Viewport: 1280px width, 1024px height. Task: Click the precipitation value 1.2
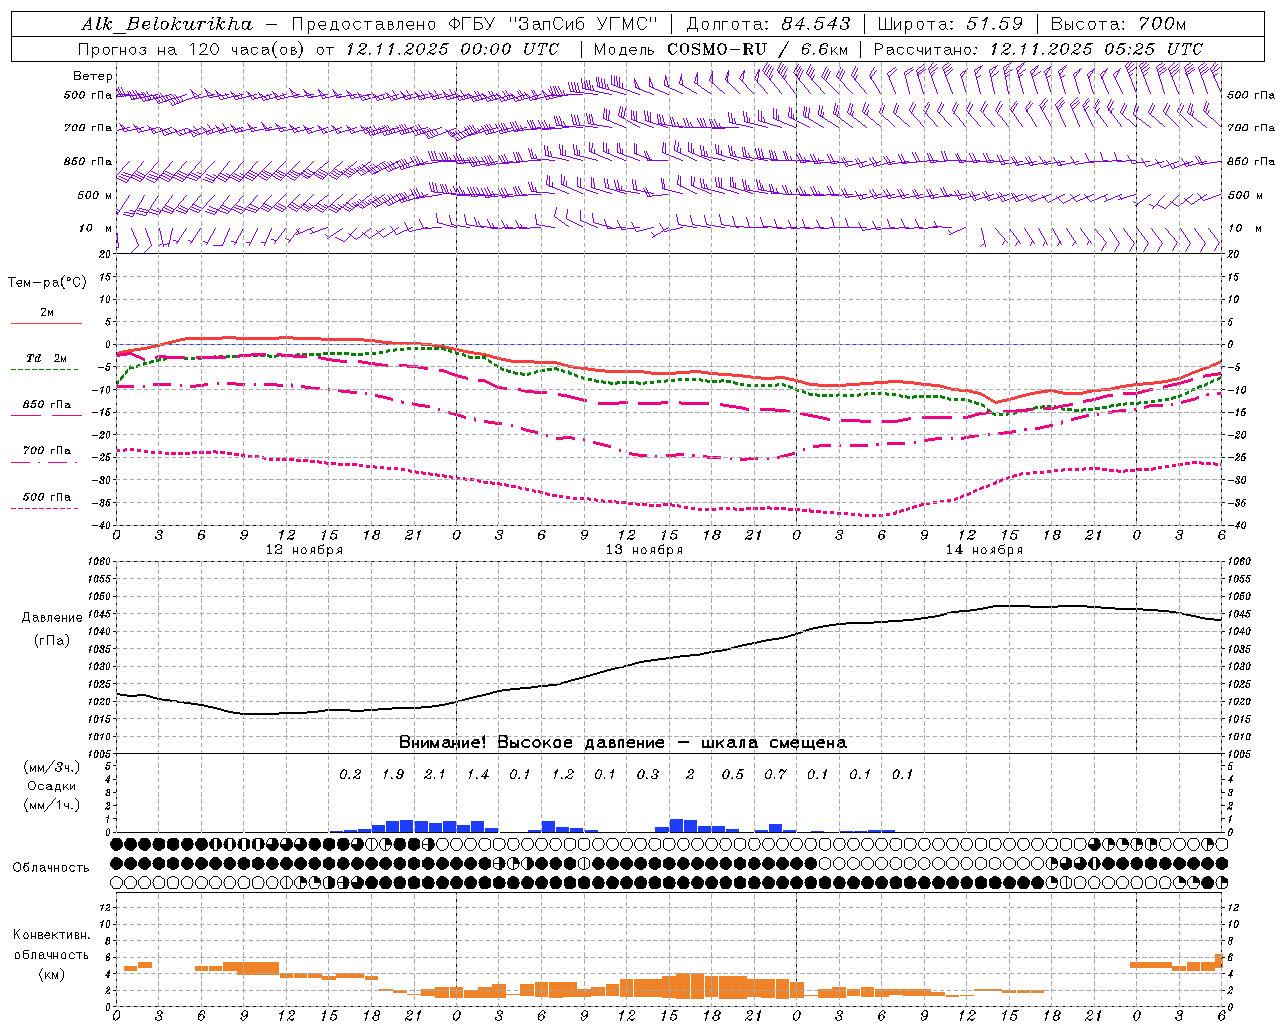coord(563,774)
